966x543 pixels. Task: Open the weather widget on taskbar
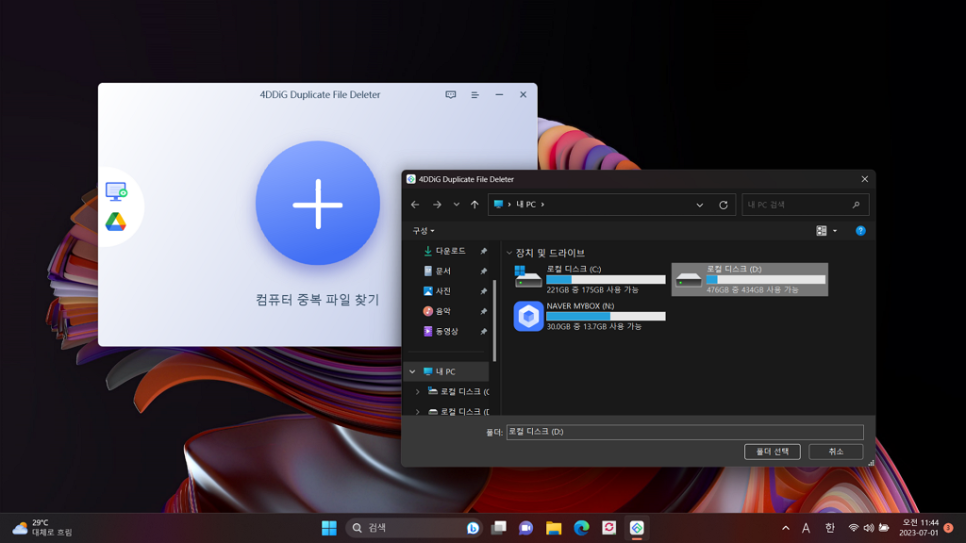click(x=42, y=528)
